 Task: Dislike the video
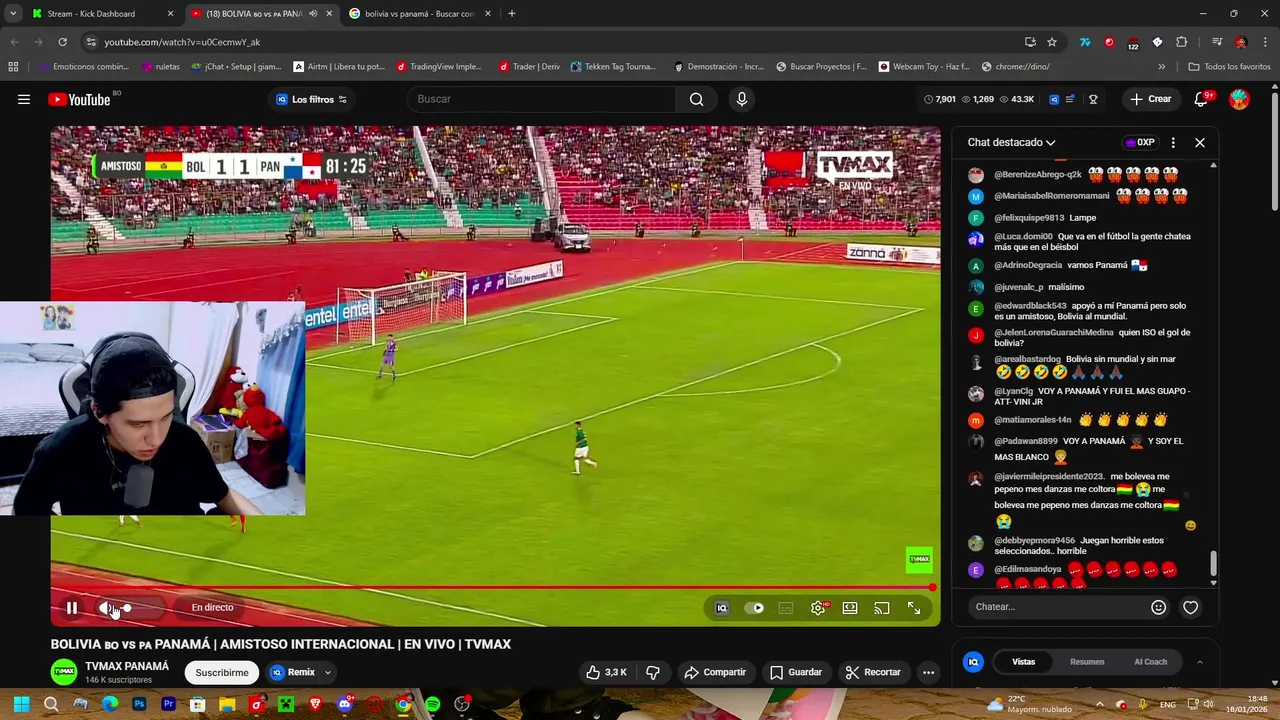pyautogui.click(x=653, y=672)
